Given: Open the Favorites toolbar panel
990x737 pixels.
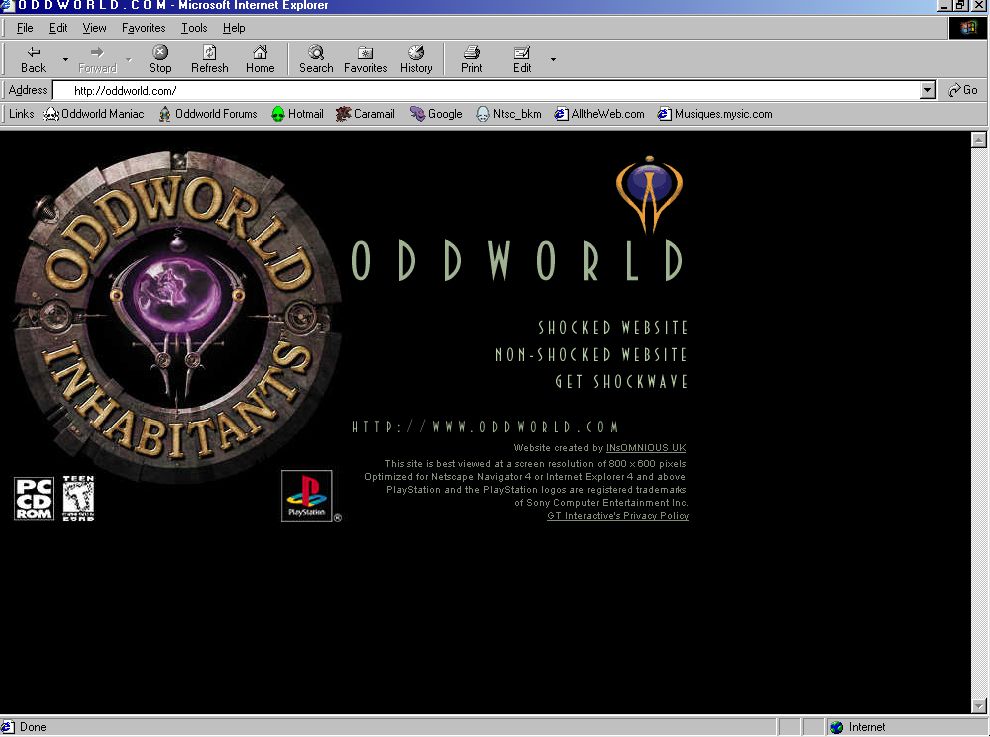Looking at the screenshot, I should tap(366, 59).
